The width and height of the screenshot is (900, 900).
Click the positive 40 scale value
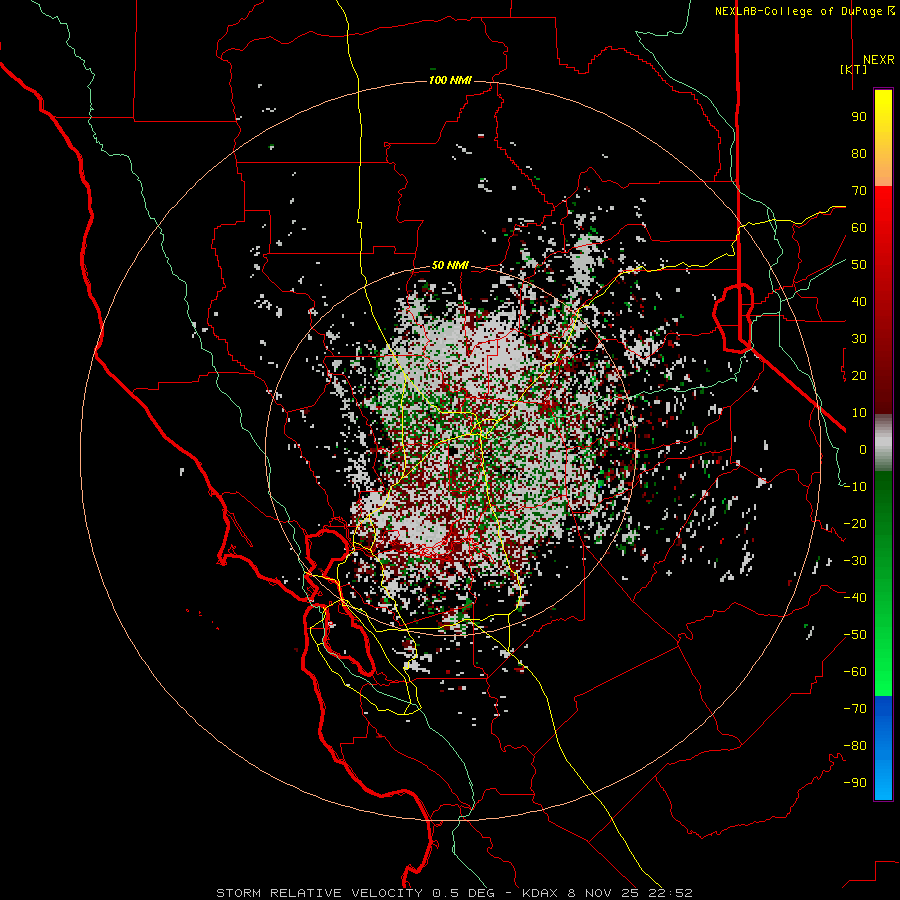point(859,301)
